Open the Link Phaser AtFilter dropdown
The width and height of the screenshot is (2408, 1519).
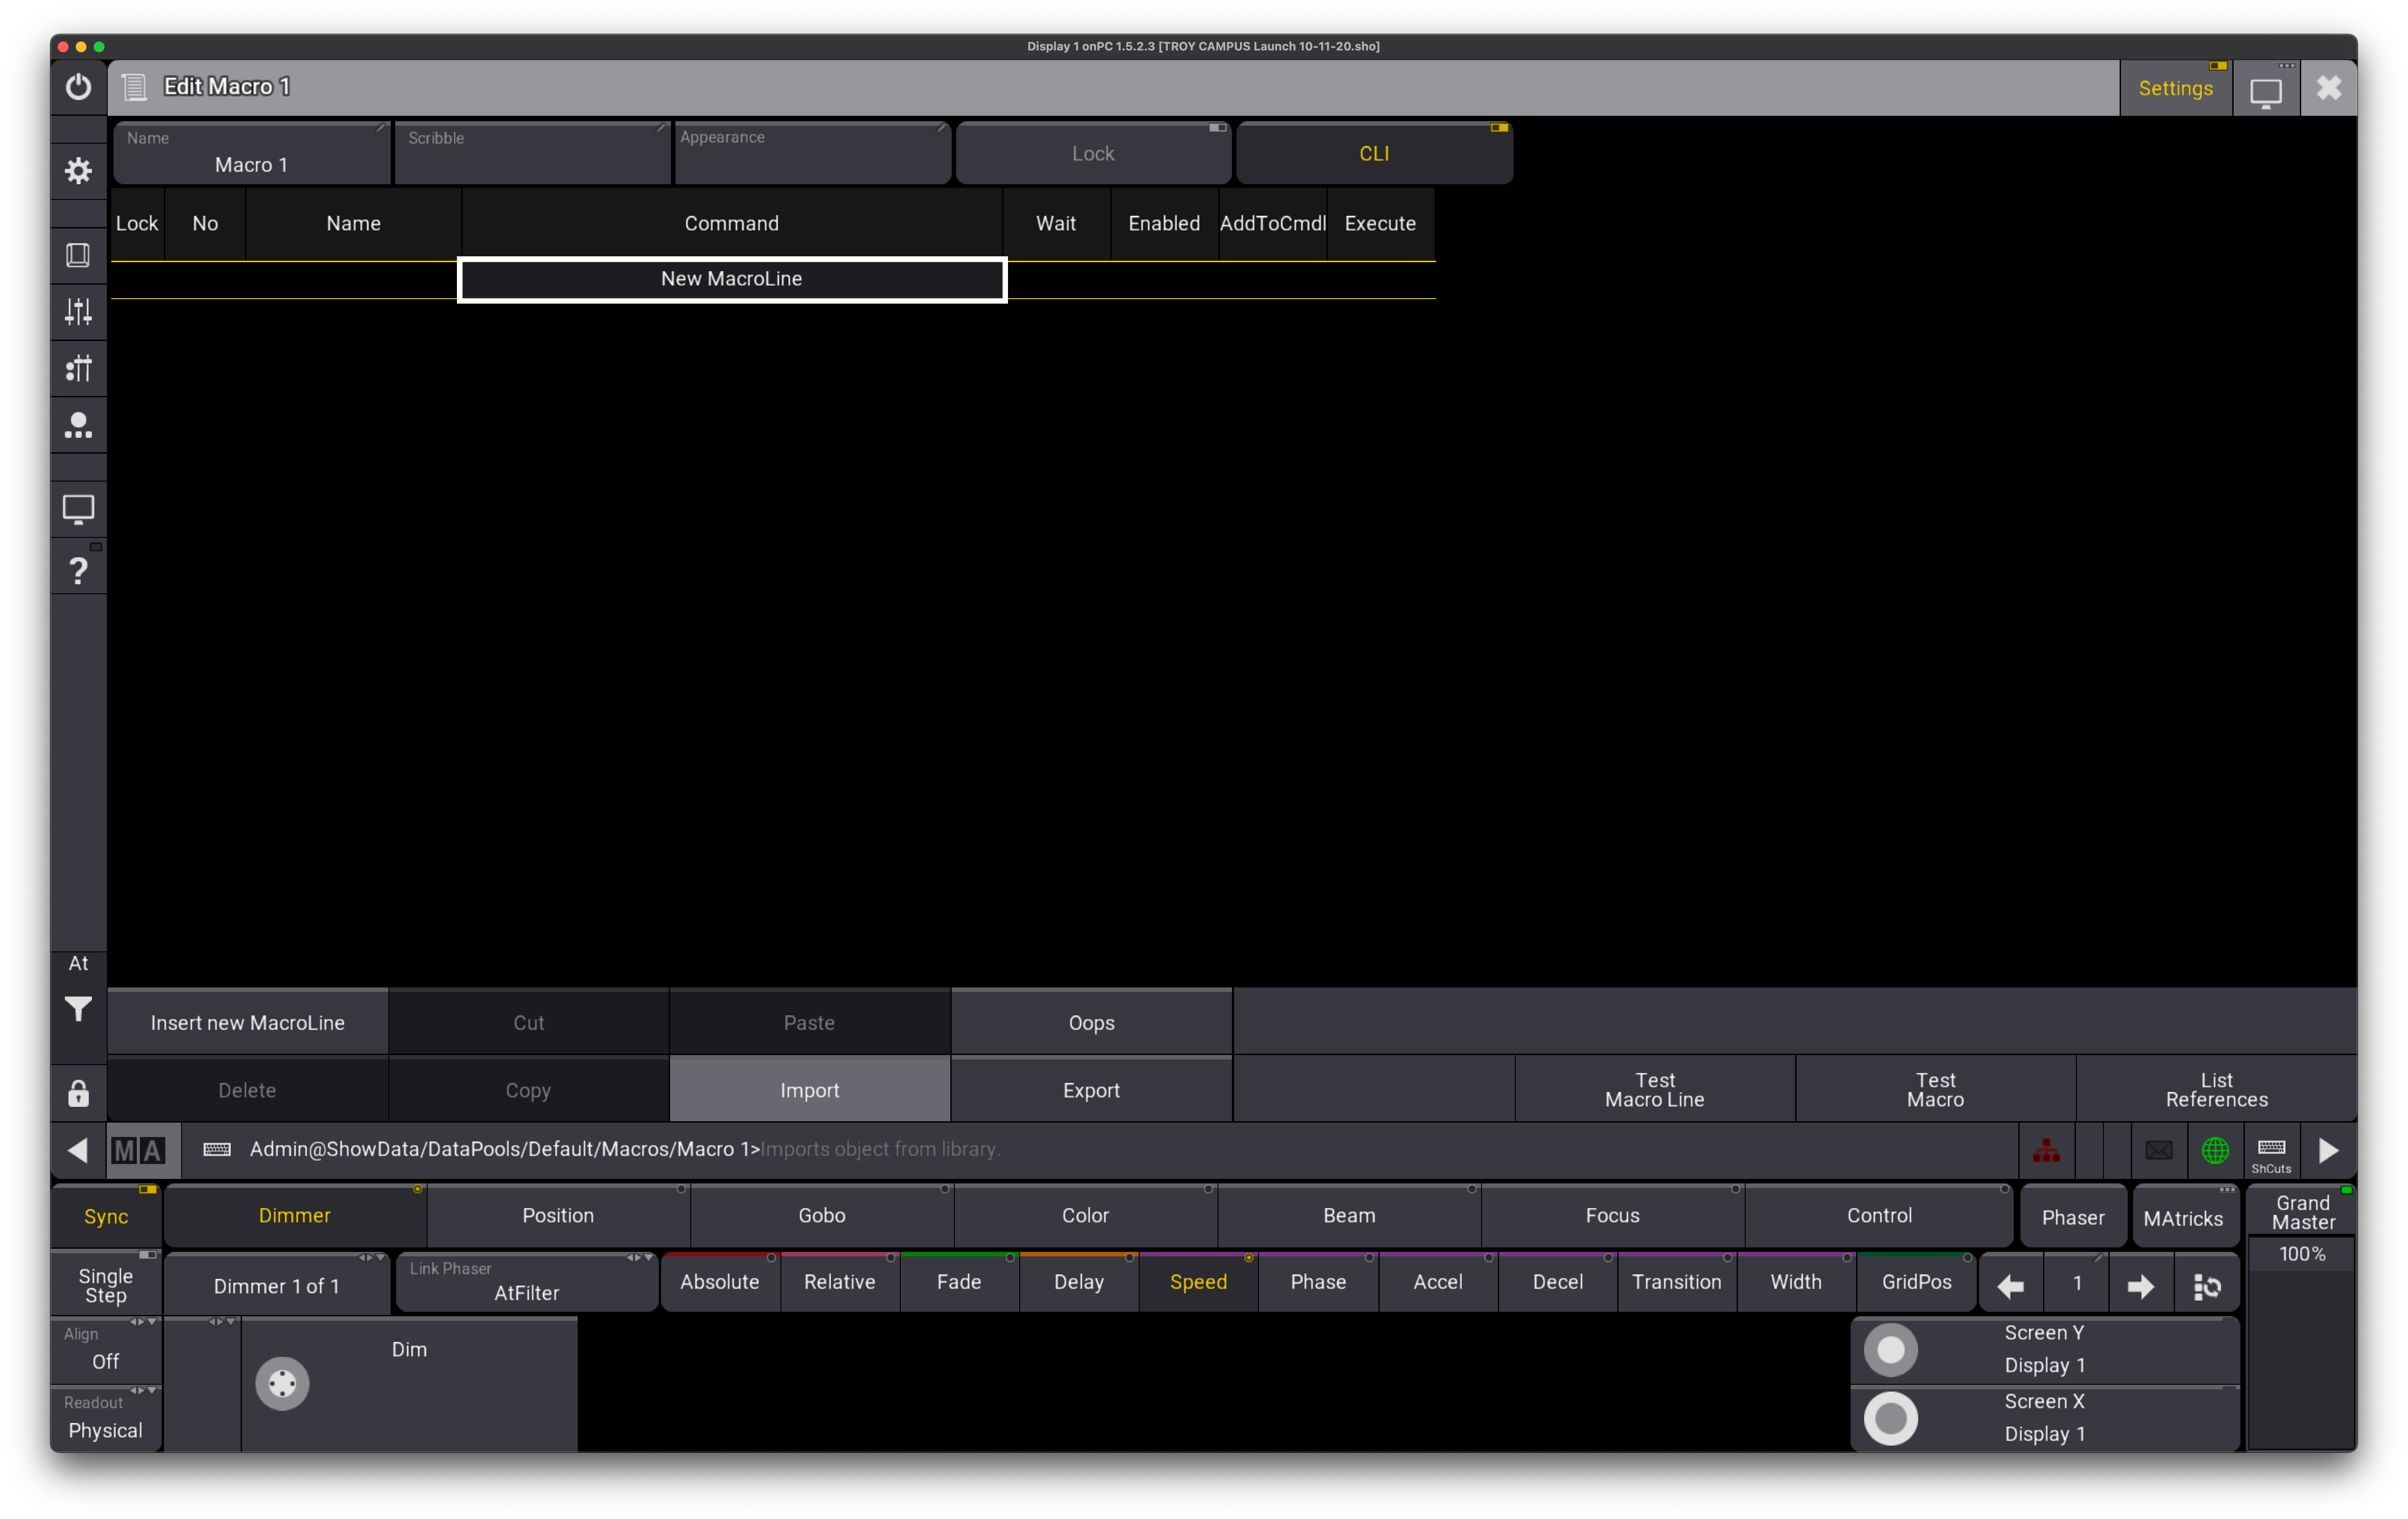point(527,1282)
